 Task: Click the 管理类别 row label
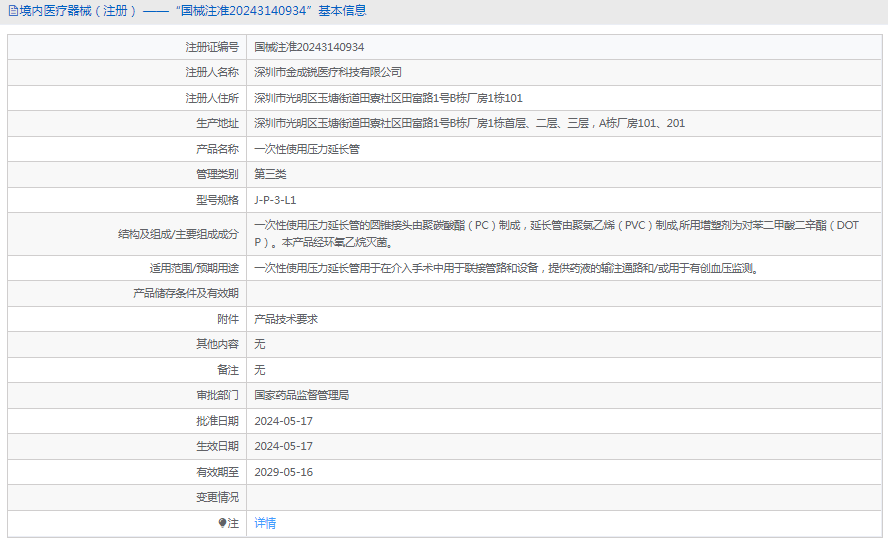pyautogui.click(x=217, y=174)
